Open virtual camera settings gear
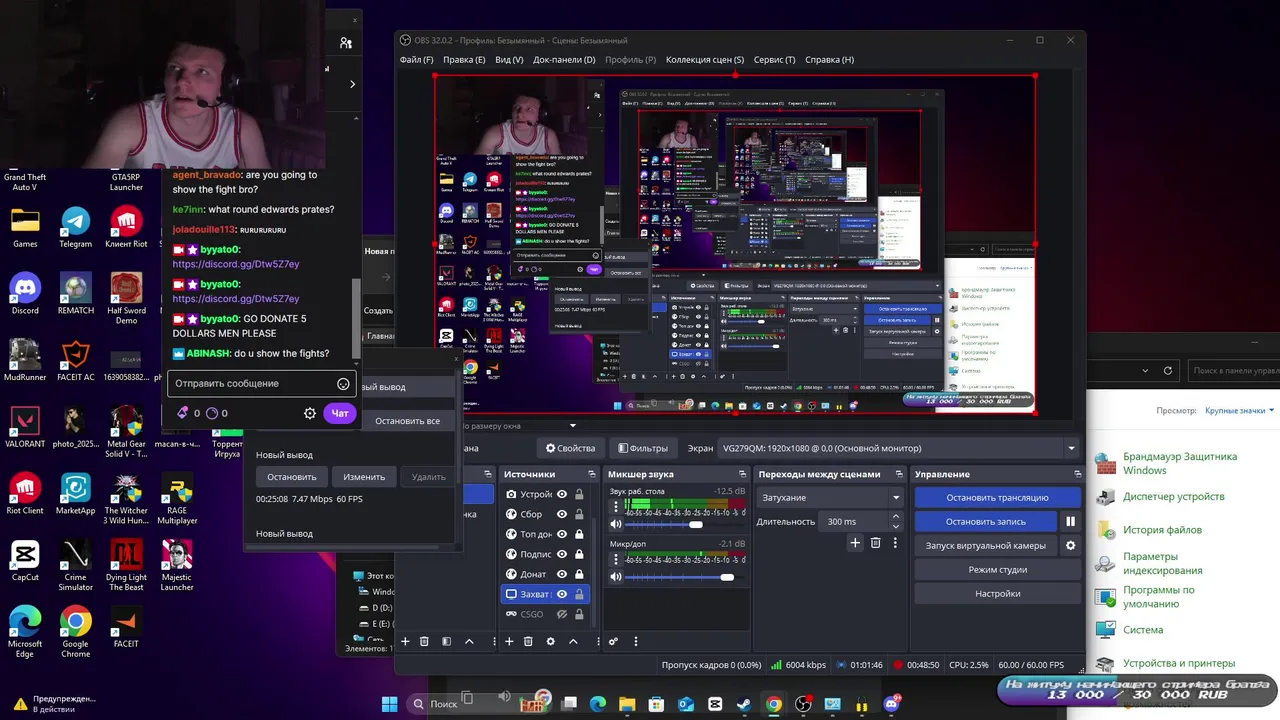1280x720 pixels. [1070, 545]
